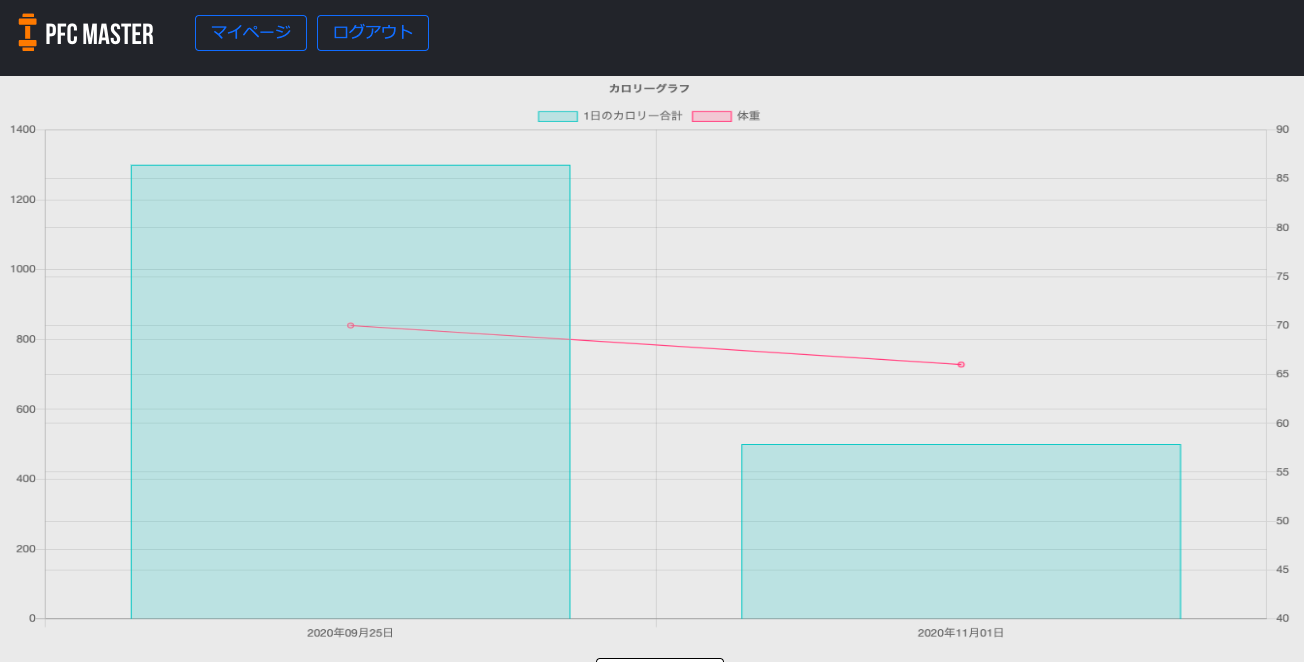The height and width of the screenshot is (662, 1304).
Task: Click the 2020年09月25日 x-axis label
Action: tap(349, 632)
